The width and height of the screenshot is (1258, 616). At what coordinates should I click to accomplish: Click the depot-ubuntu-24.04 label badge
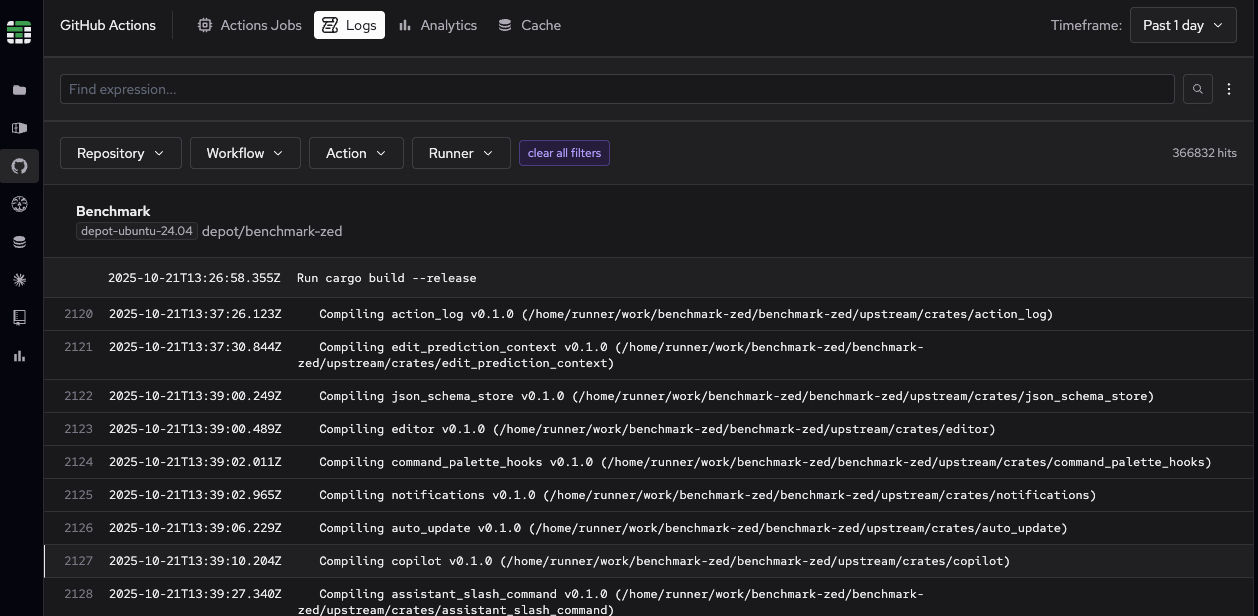[x=136, y=231]
